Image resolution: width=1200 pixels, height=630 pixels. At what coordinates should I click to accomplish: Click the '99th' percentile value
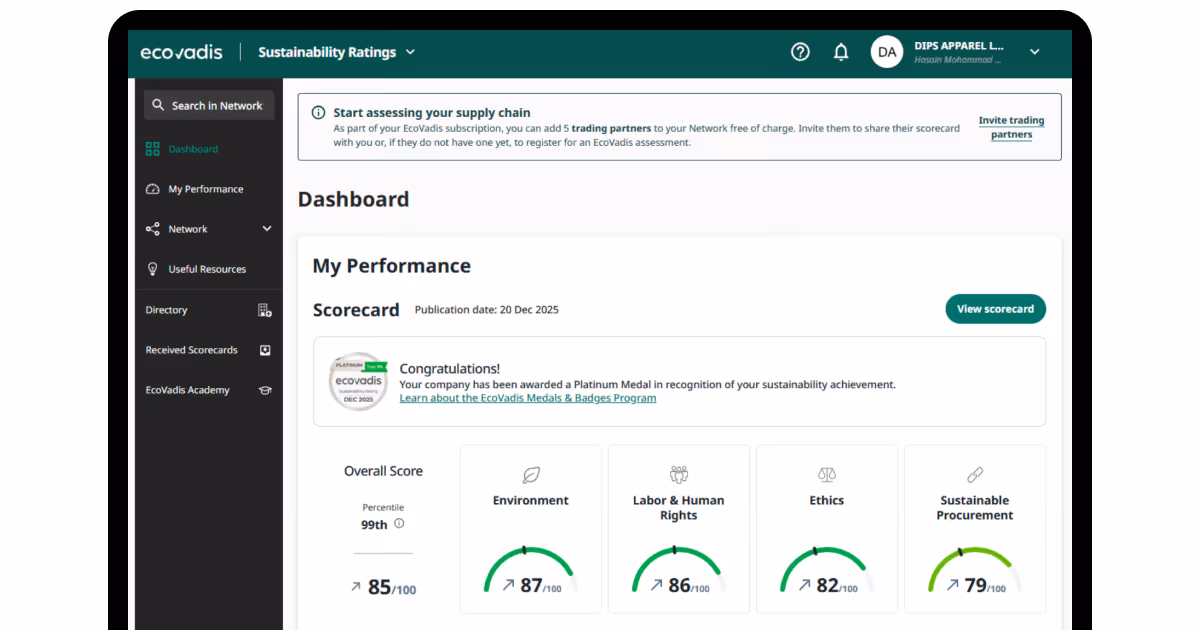(x=374, y=524)
